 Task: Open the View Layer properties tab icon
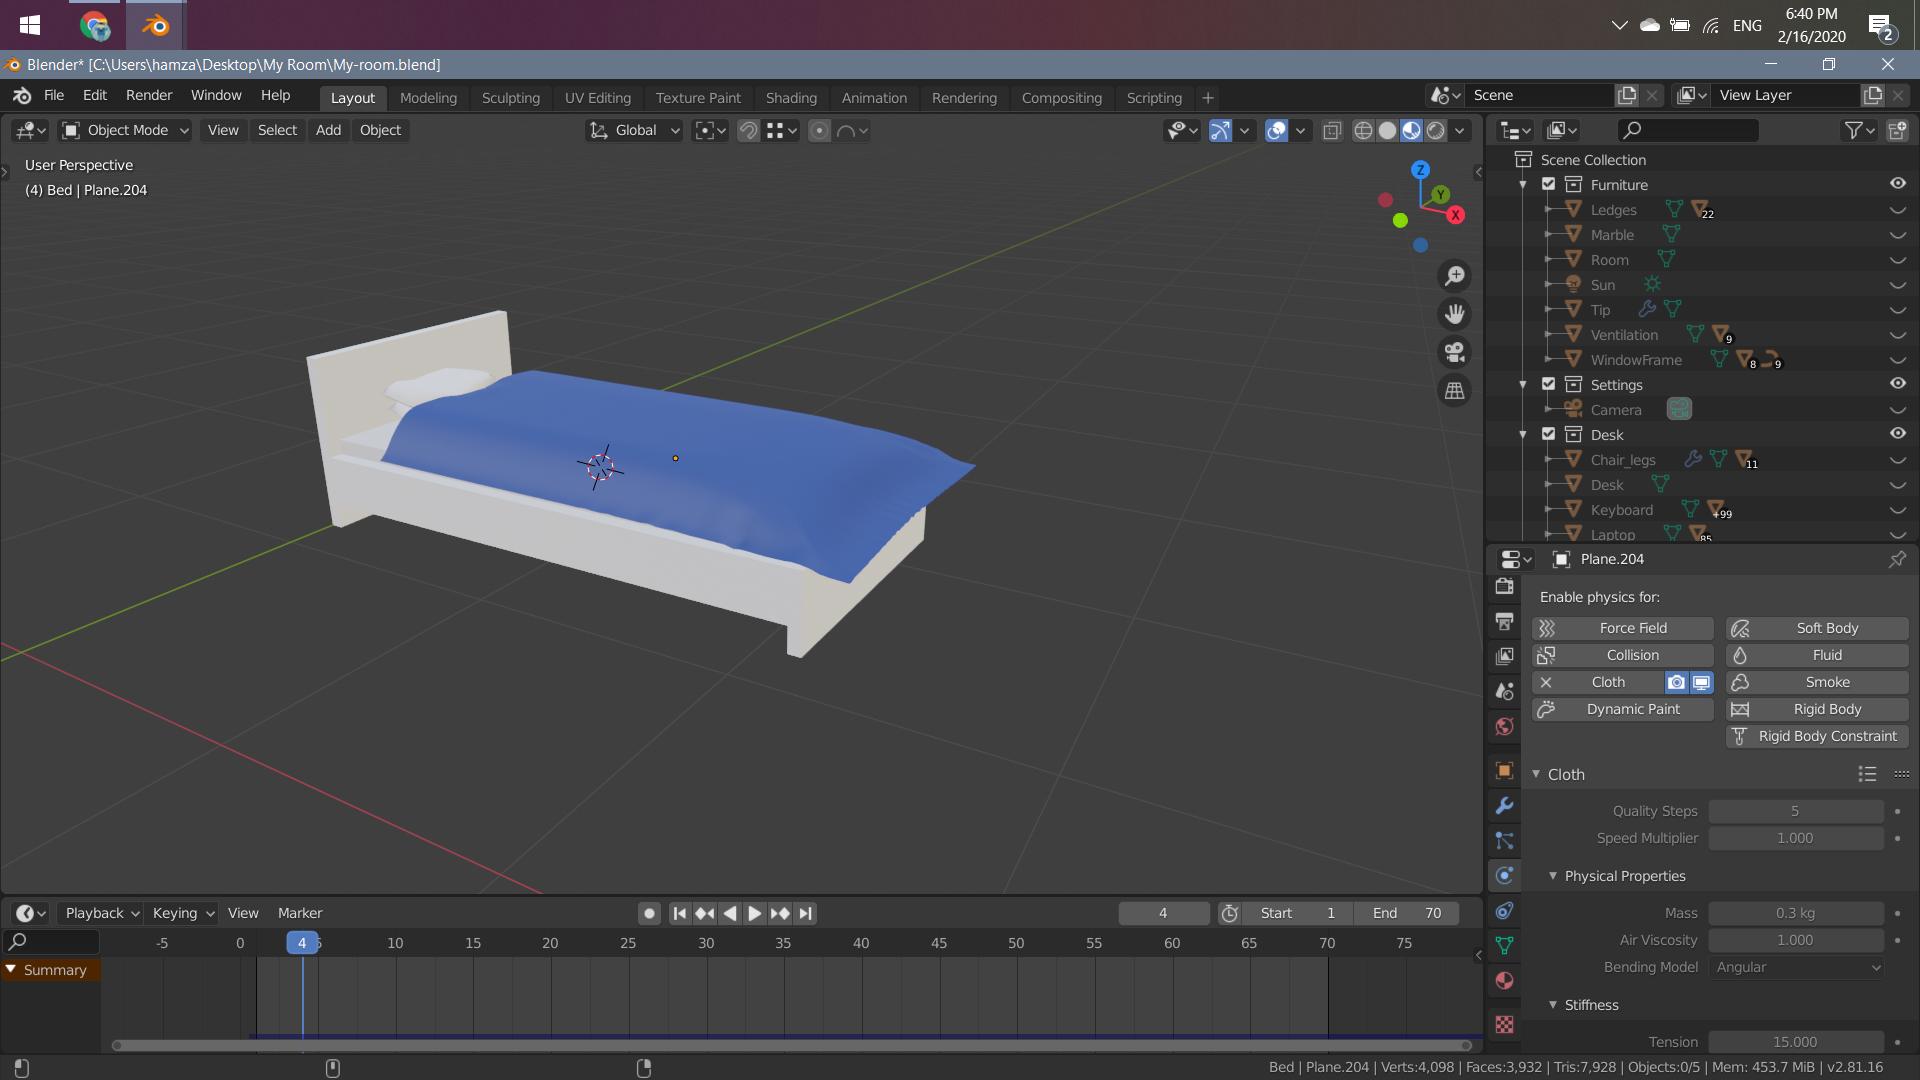coord(1504,656)
